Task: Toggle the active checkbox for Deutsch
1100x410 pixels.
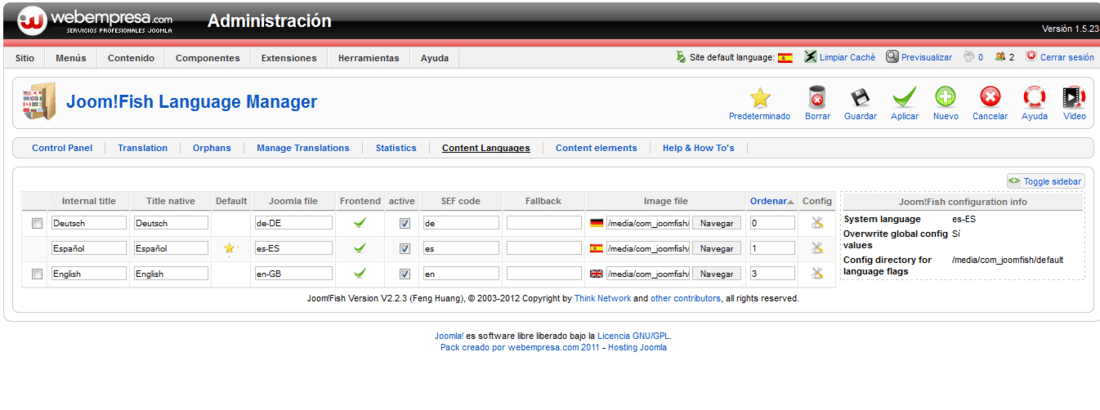Action: (404, 223)
